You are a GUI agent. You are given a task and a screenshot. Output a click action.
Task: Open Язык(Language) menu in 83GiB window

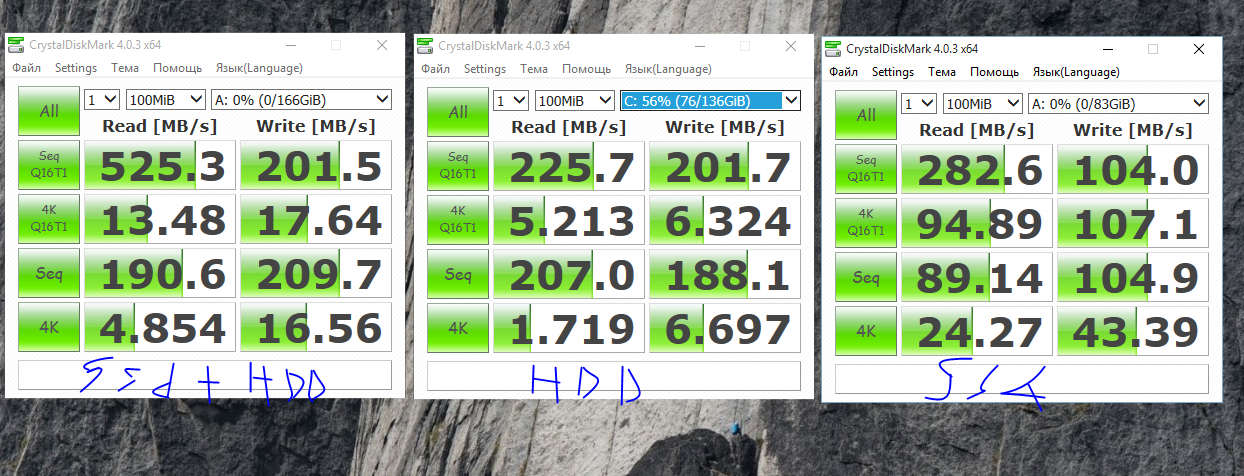pos(1076,72)
